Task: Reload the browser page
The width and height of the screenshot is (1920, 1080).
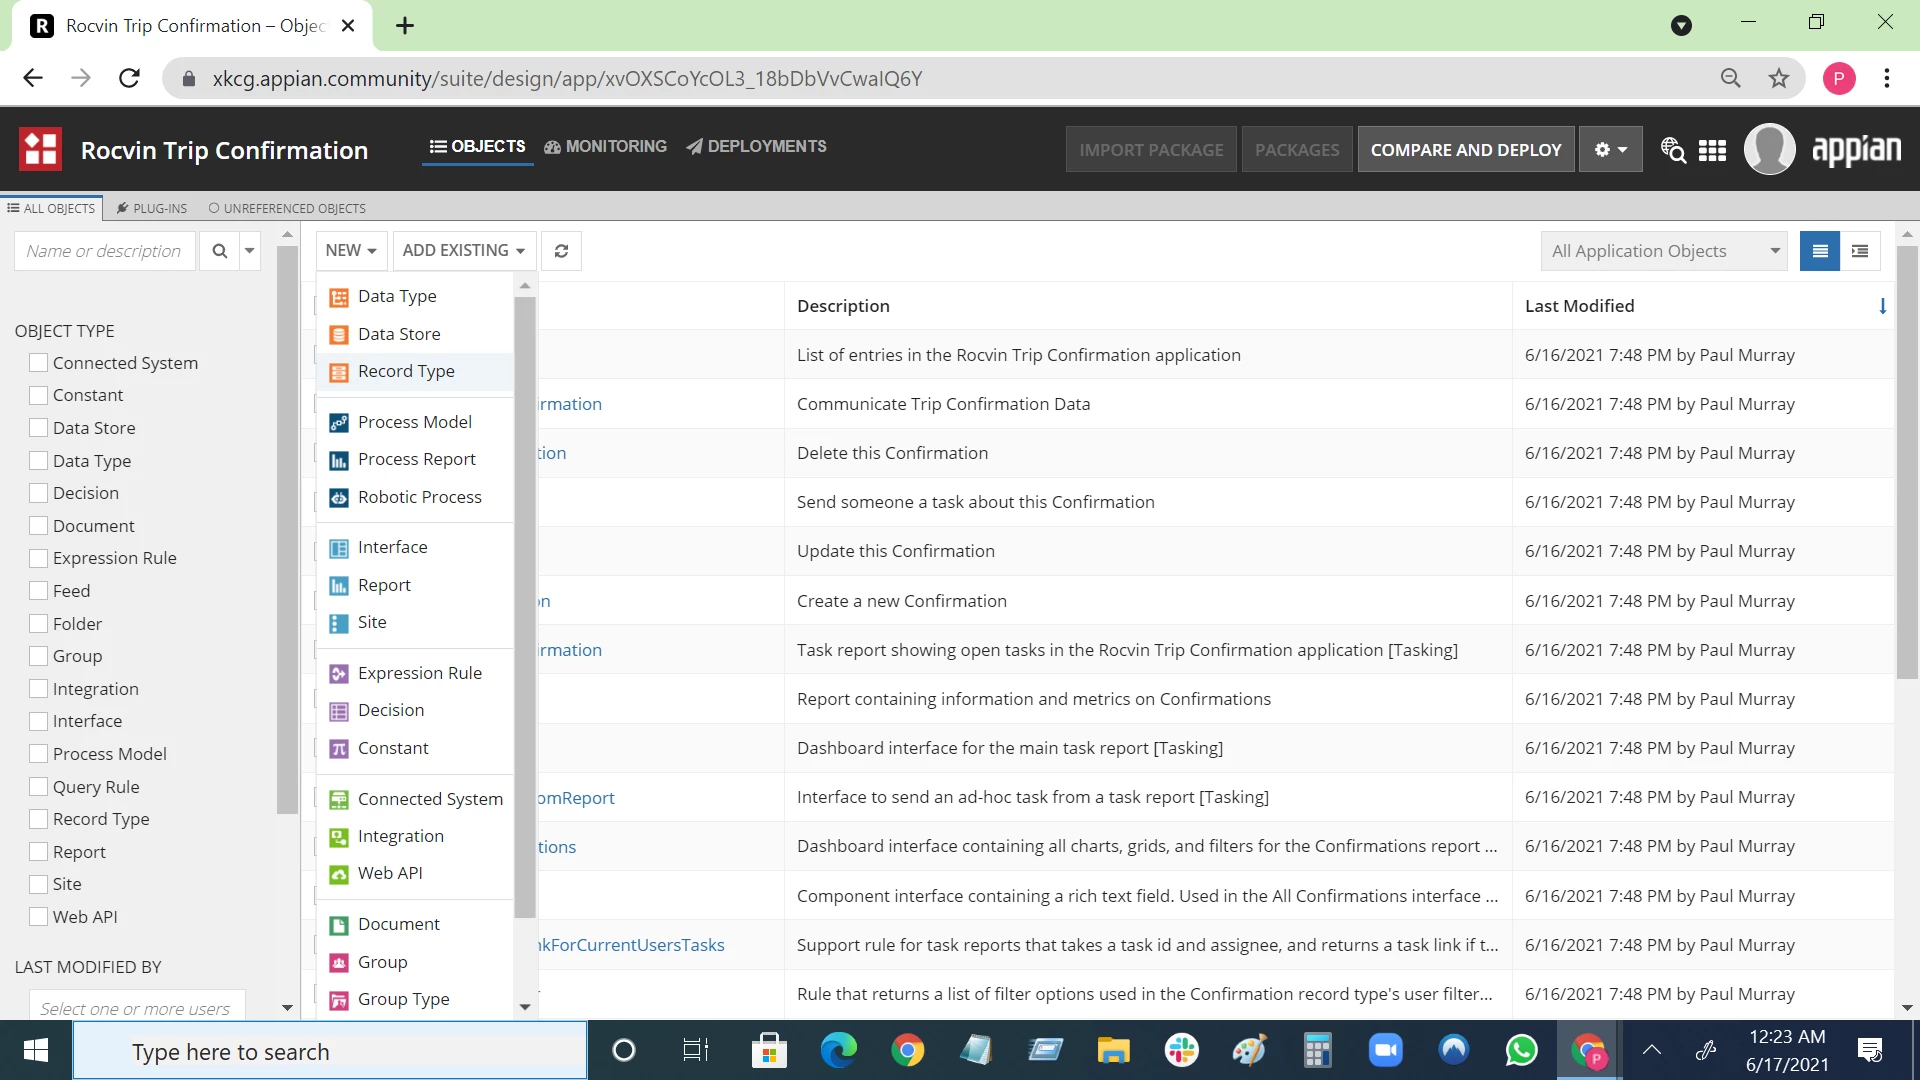Action: pyautogui.click(x=129, y=78)
